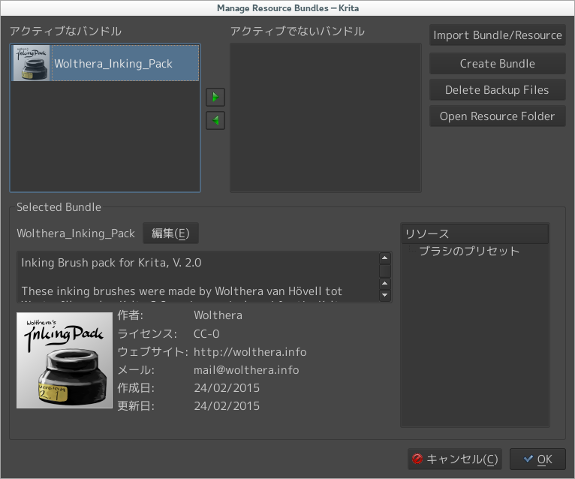Click the red cancel icon on キャンセル button
This screenshot has width=575, height=479.
click(x=417, y=459)
